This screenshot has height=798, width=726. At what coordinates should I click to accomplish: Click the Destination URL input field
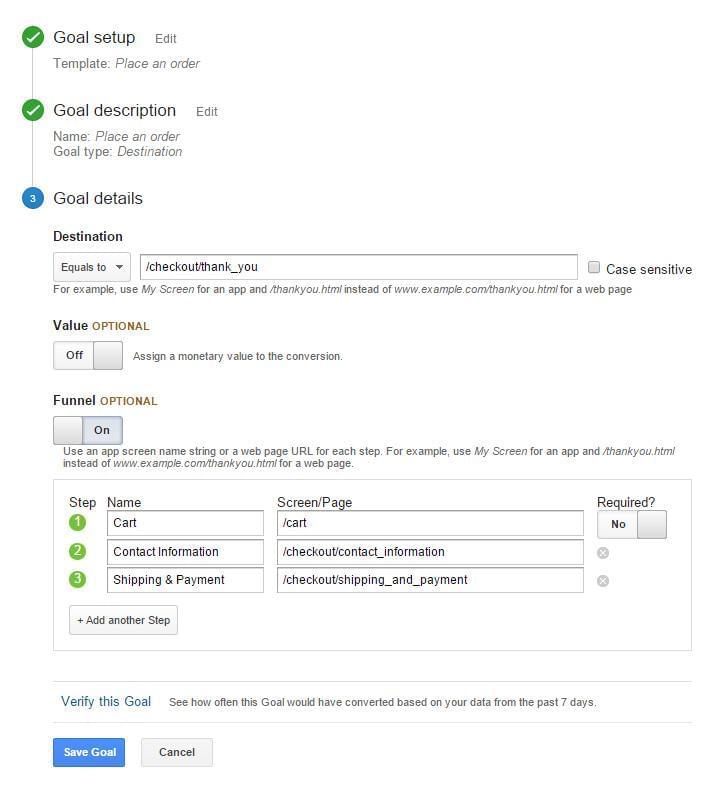pos(358,267)
